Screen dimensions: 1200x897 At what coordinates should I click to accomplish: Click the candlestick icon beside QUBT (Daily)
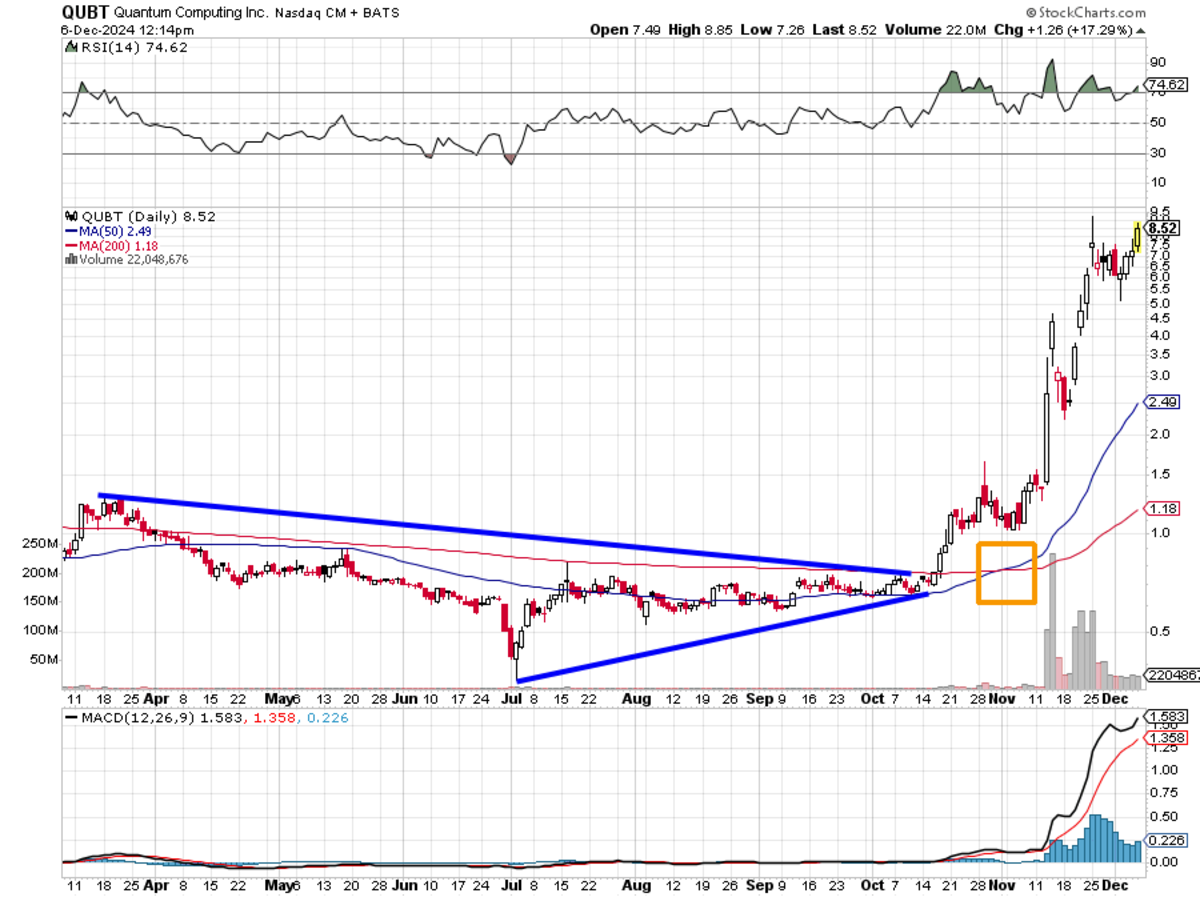point(70,216)
